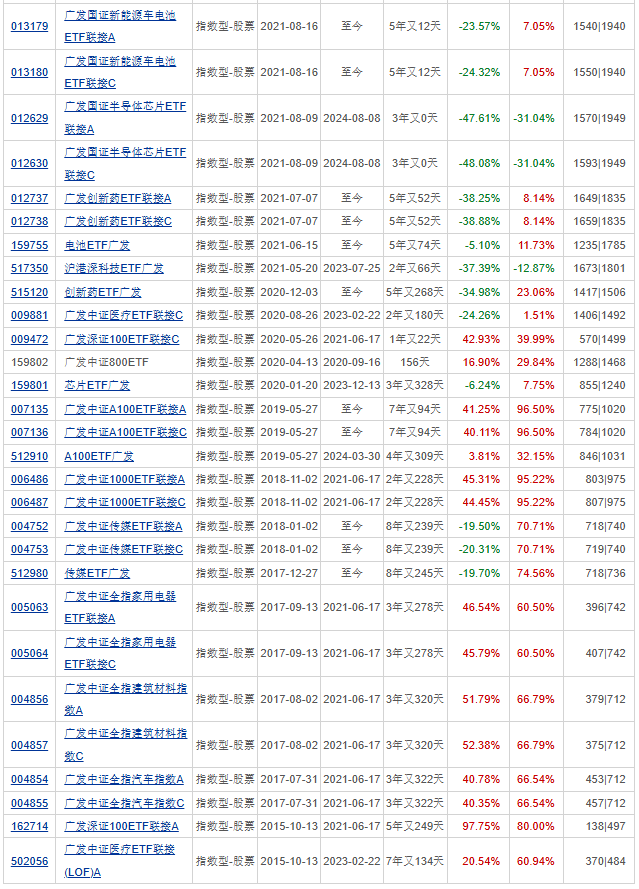Click tenure value 7年又134天

tap(414, 861)
